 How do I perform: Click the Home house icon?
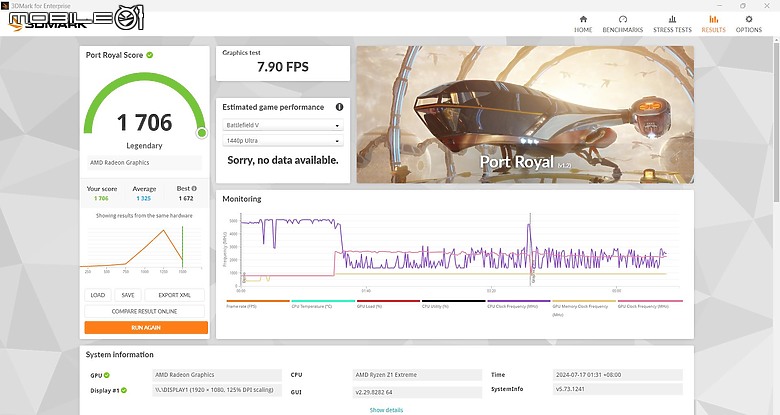coord(583,19)
